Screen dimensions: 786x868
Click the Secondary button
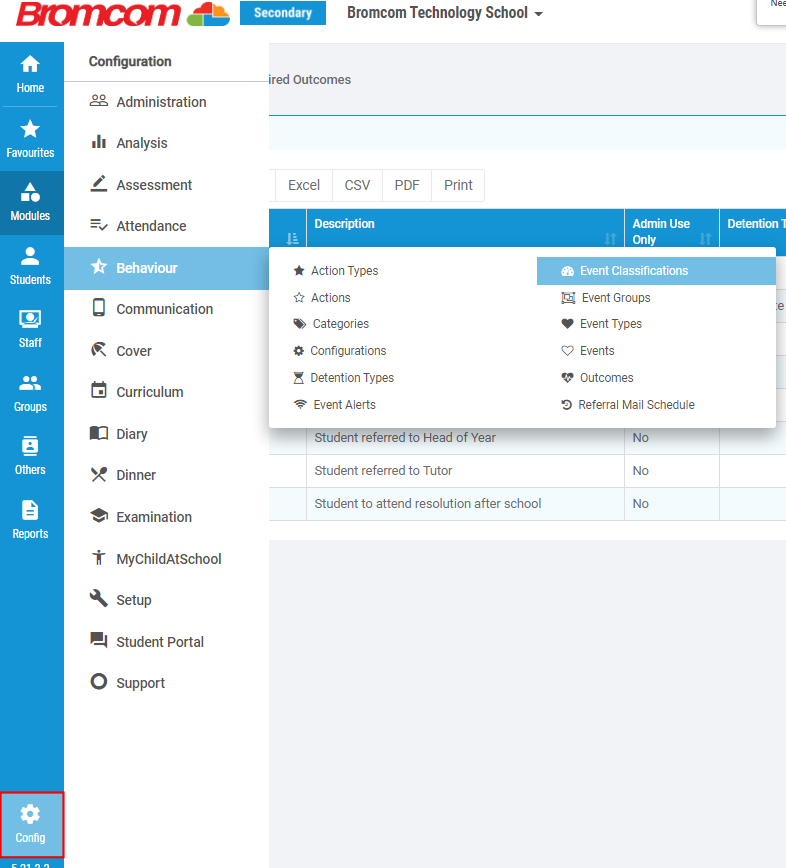click(283, 13)
